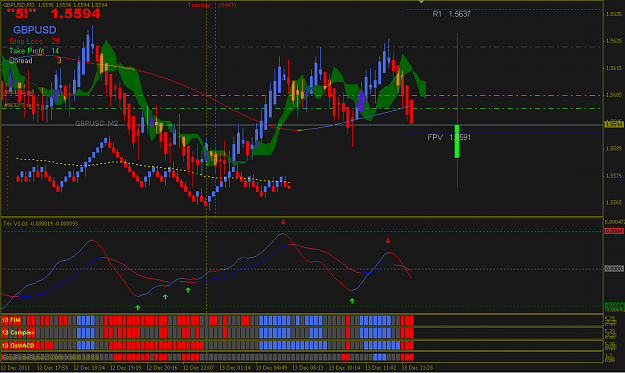625x373 pixels.
Task: Click the 13 Dec 11:28 time label
Action: pyautogui.click(x=417, y=367)
